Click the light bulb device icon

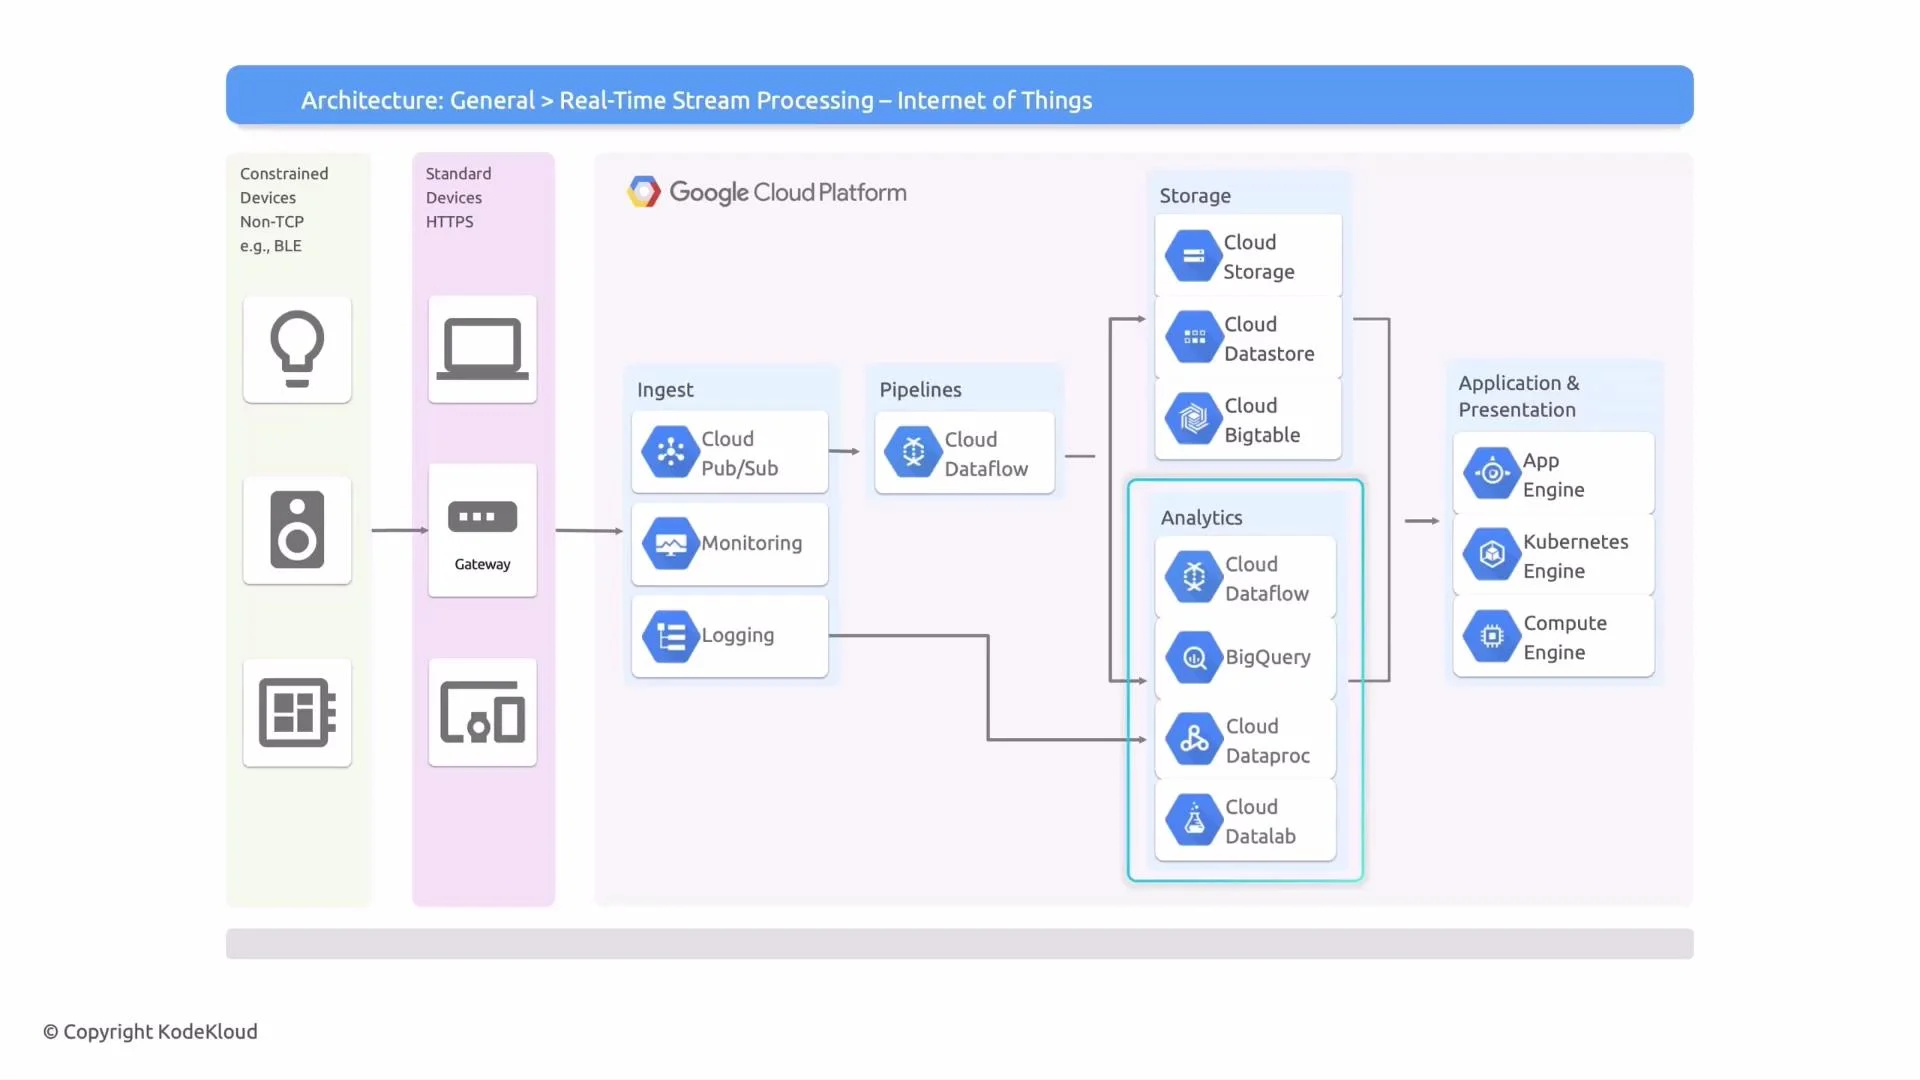297,349
